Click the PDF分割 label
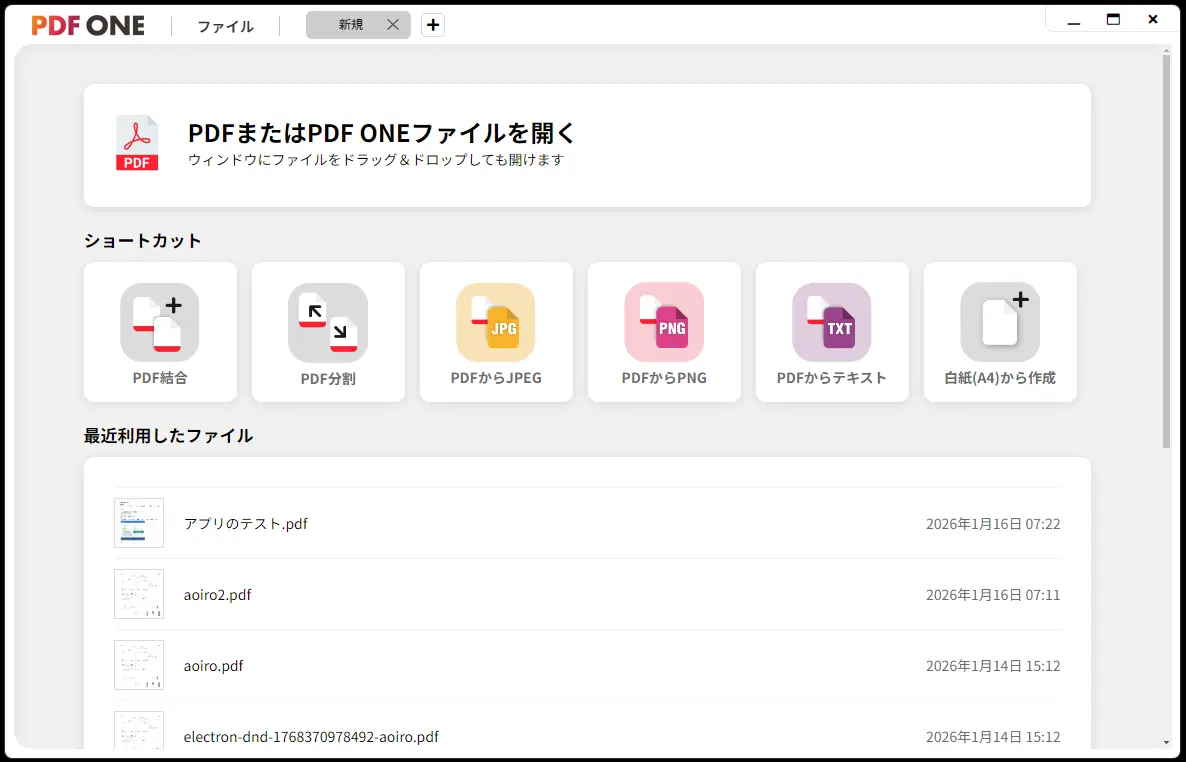This screenshot has height=762, width=1186. pyautogui.click(x=328, y=378)
